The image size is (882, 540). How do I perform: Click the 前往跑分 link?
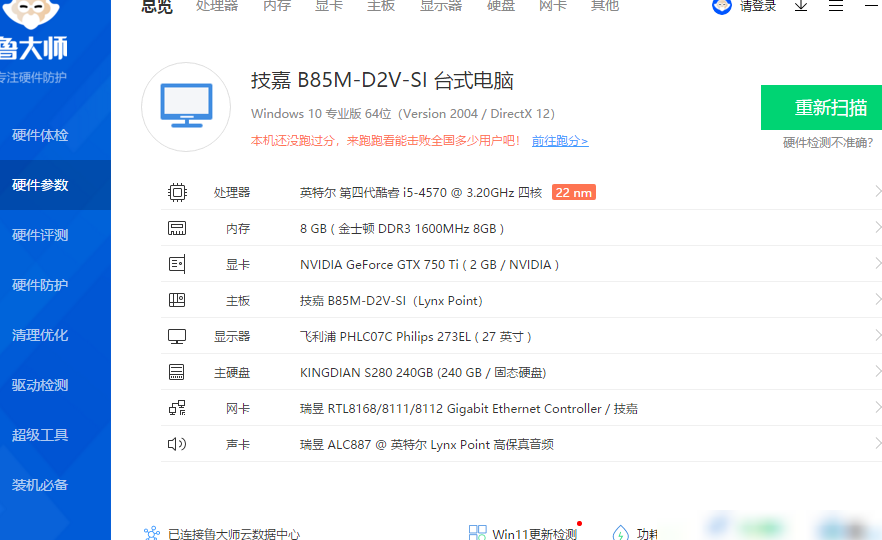[x=560, y=141]
